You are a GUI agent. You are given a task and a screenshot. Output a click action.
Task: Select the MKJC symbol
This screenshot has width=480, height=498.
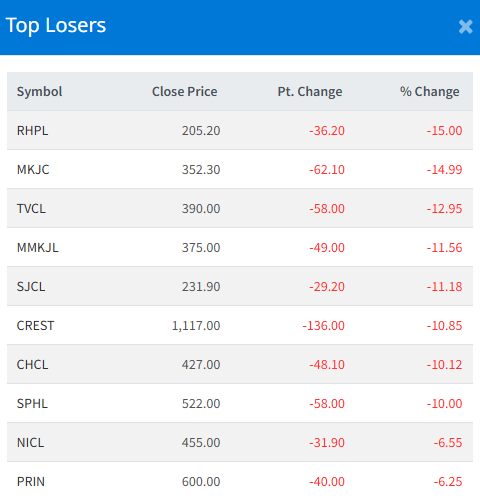point(33,170)
